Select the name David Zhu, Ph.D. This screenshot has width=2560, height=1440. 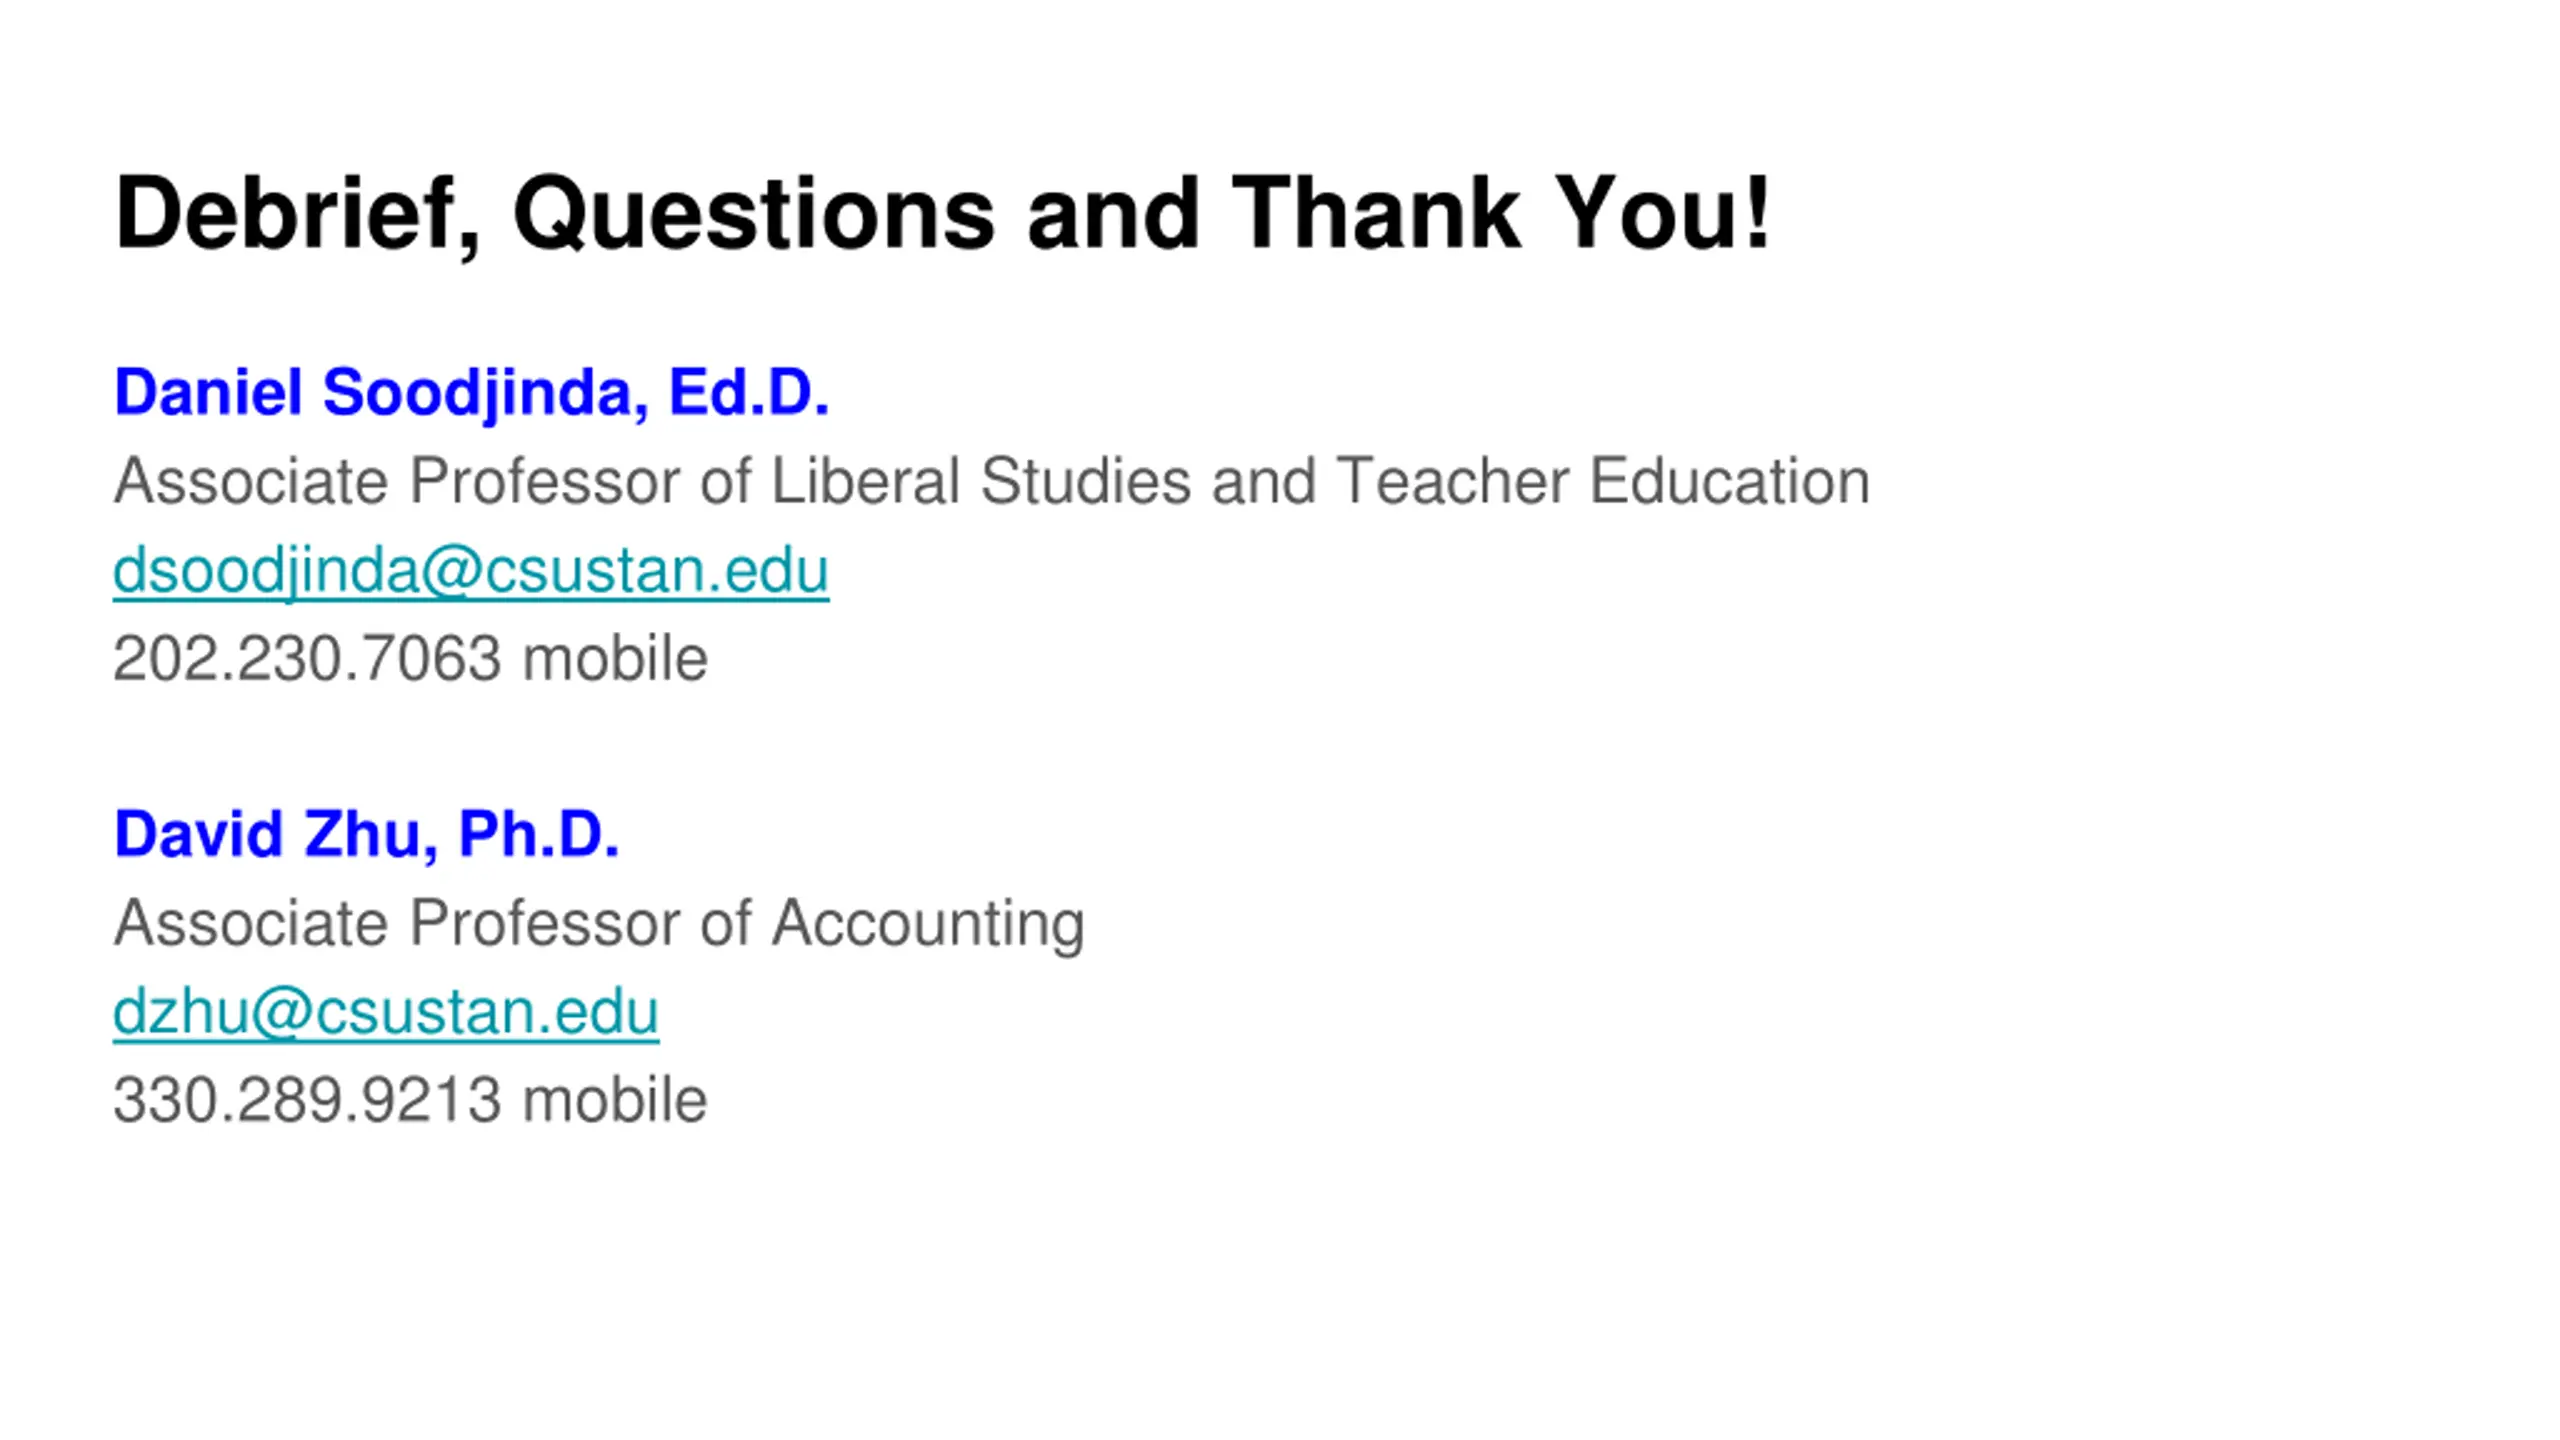(x=367, y=833)
